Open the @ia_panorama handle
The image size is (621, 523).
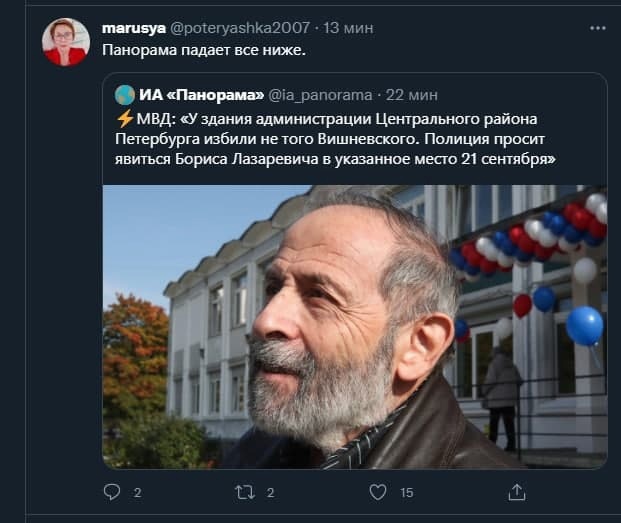click(x=320, y=95)
